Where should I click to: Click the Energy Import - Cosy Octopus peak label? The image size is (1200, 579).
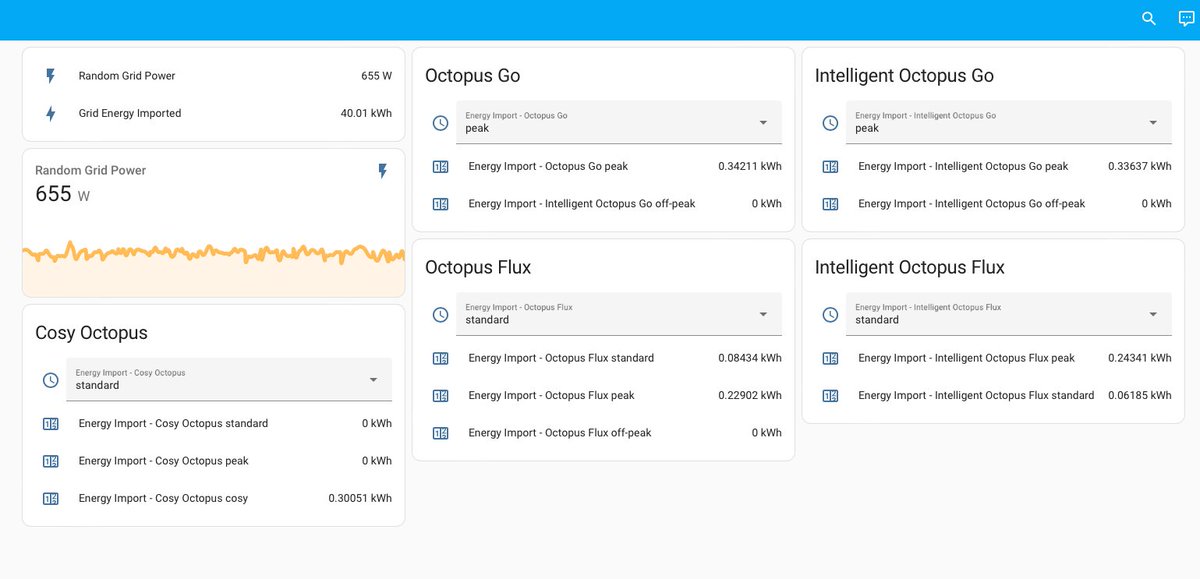[164, 461]
